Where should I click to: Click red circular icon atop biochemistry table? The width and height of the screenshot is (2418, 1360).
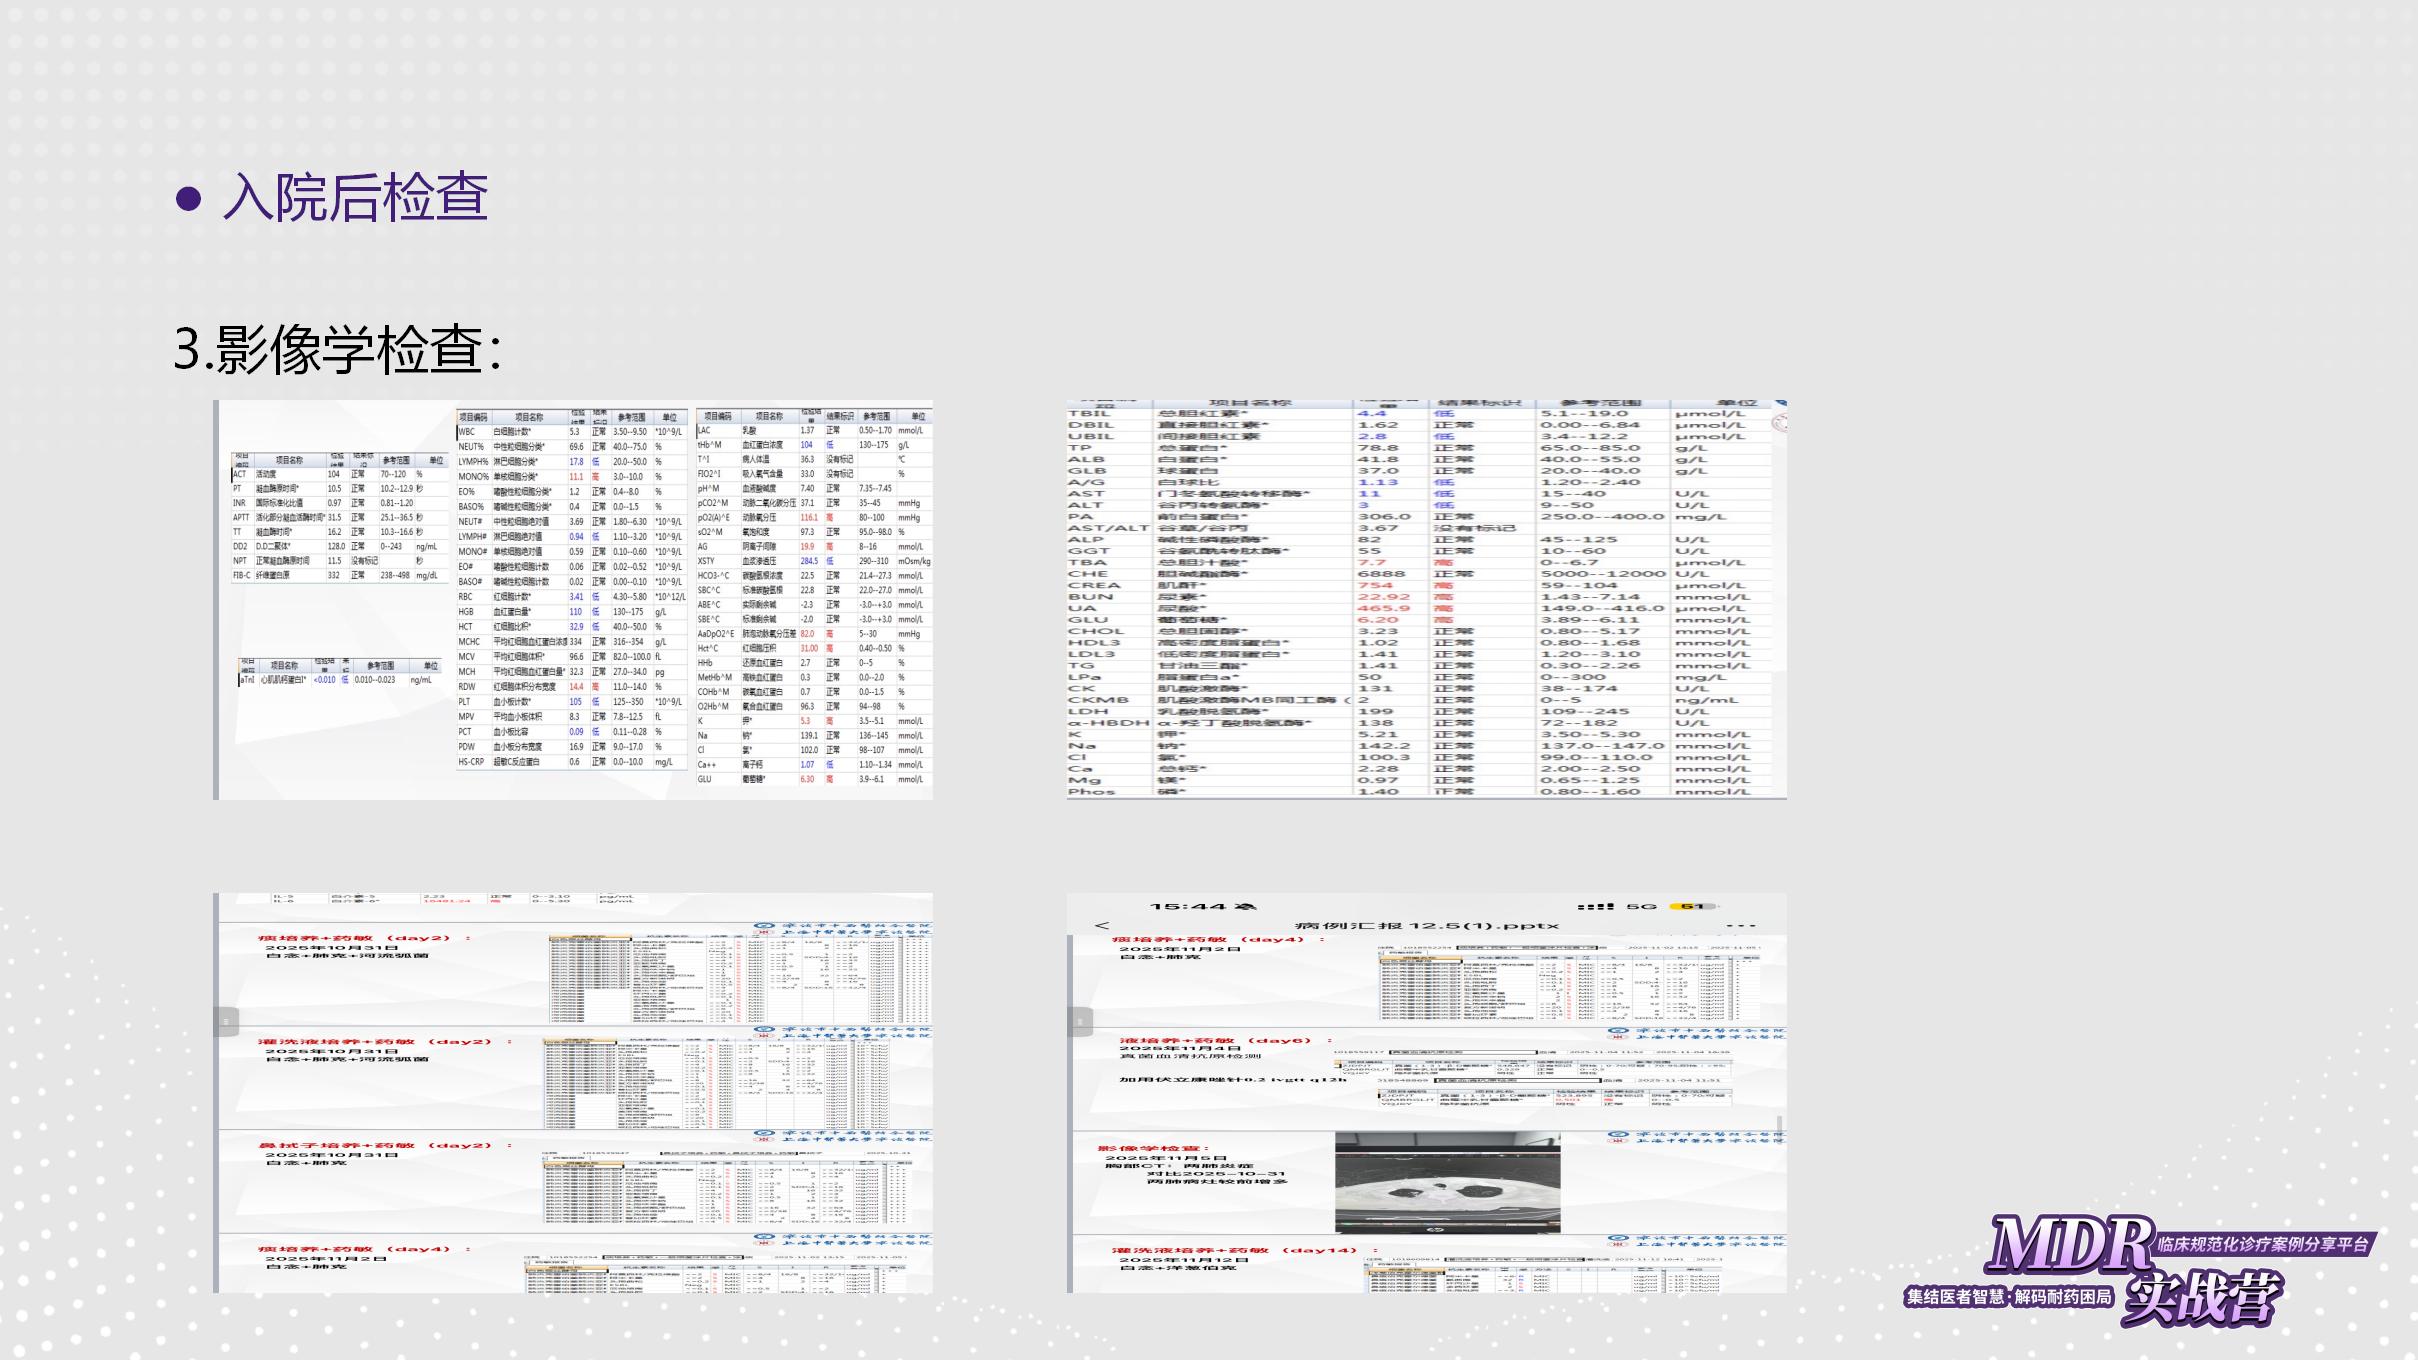(x=1780, y=422)
